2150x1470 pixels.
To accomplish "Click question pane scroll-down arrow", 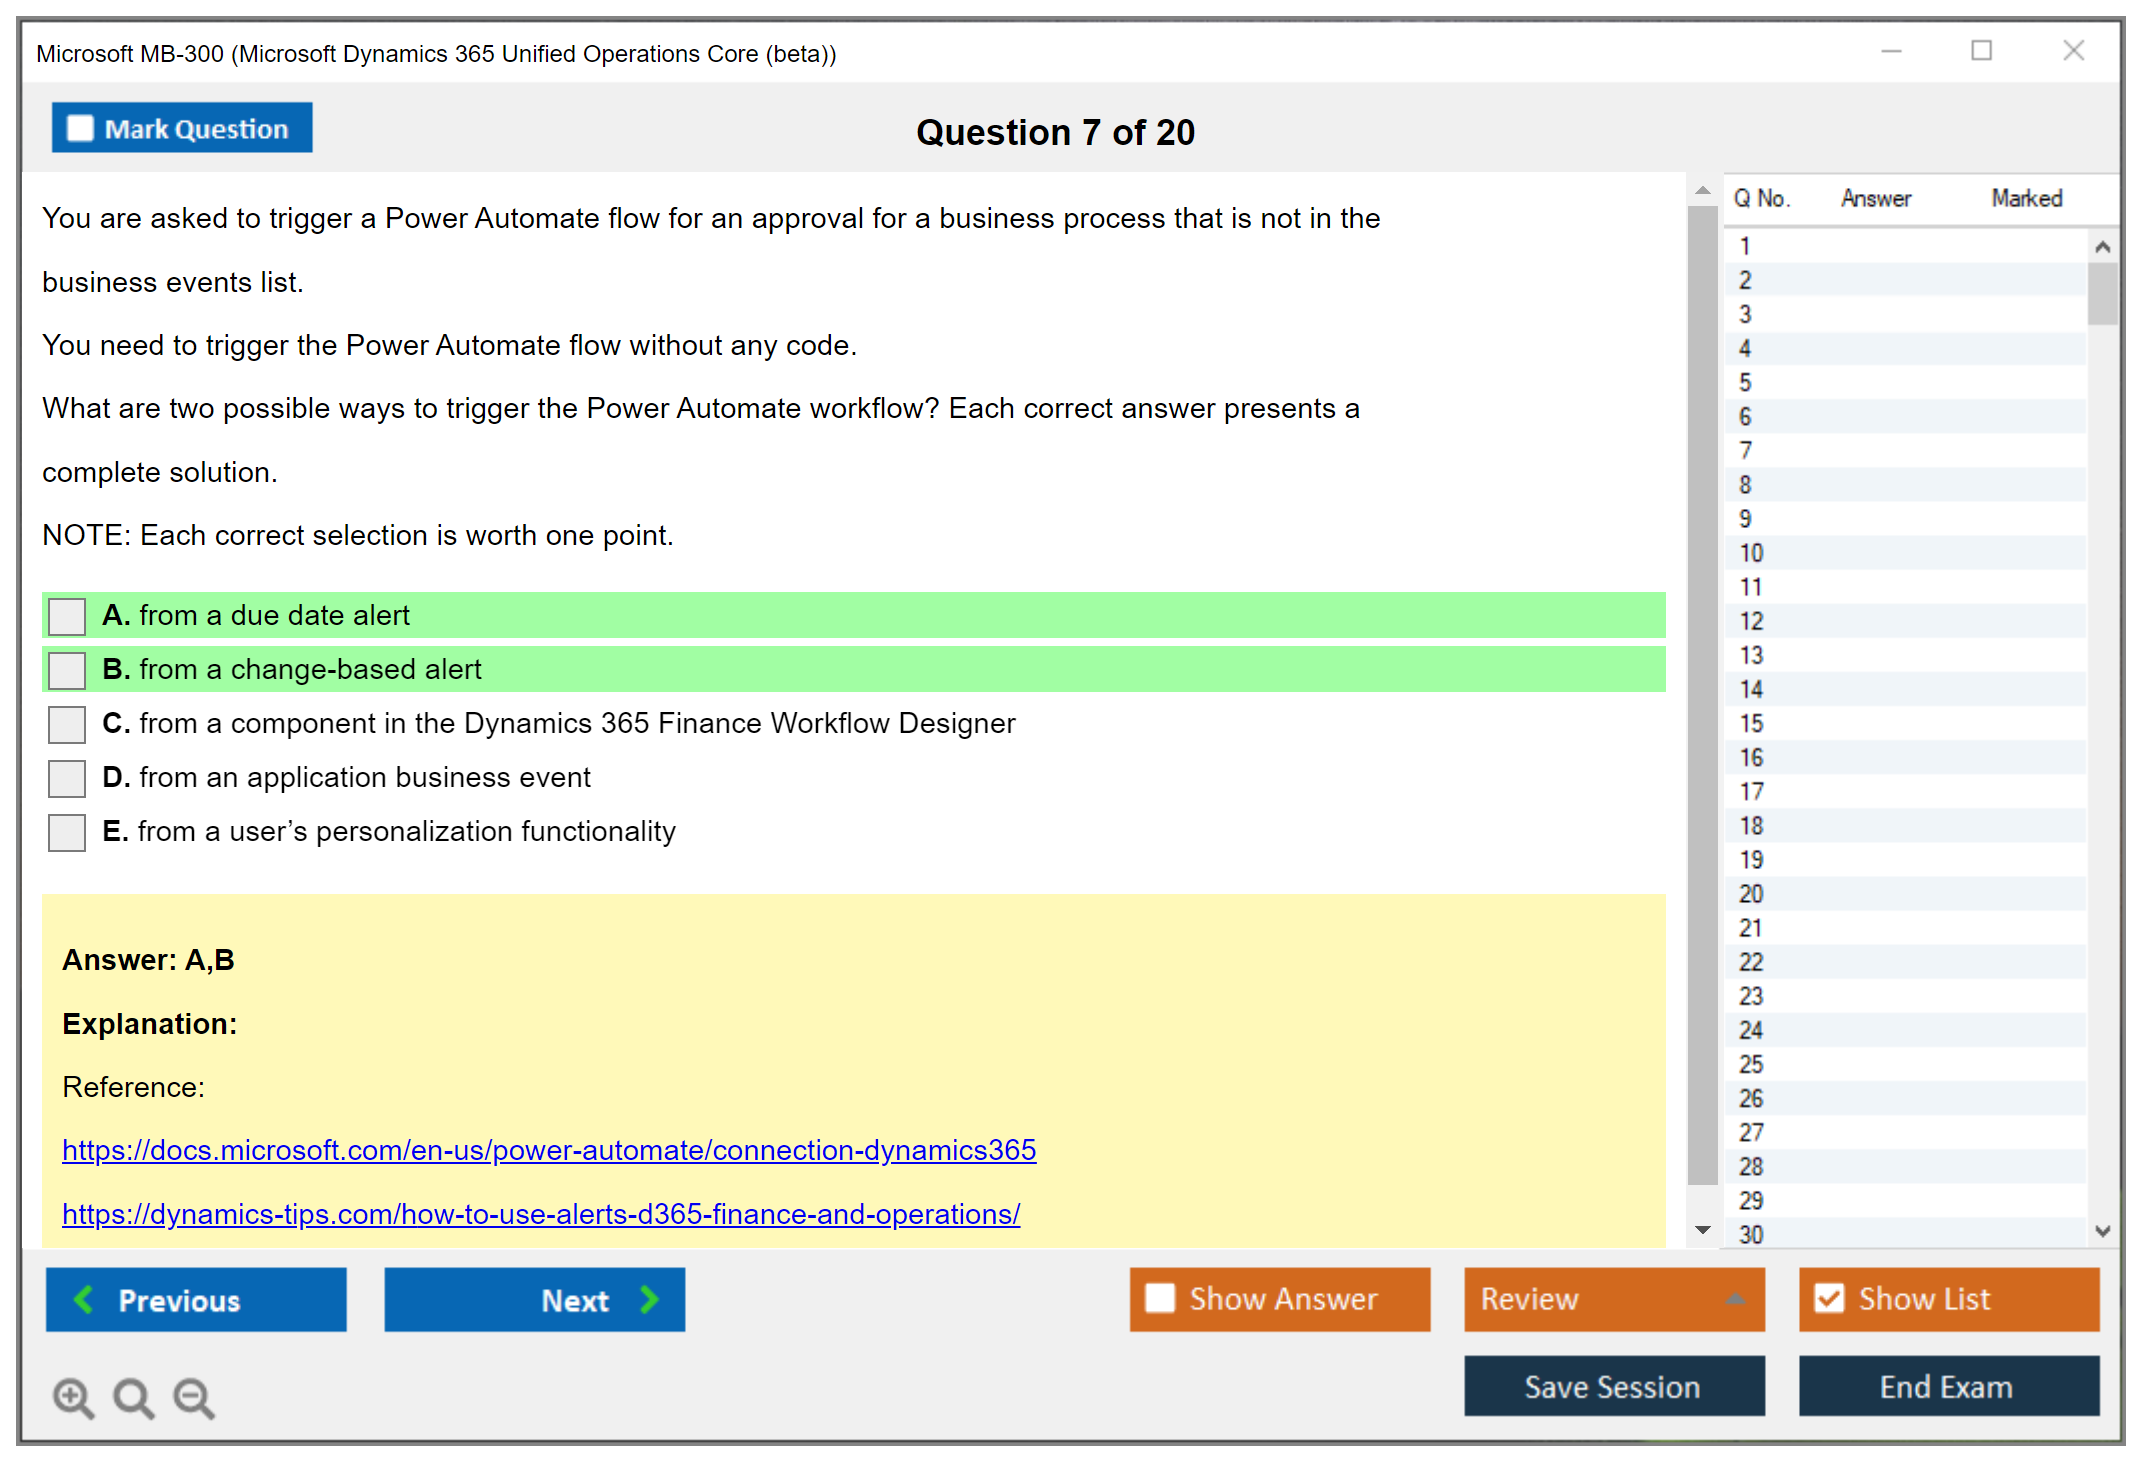I will point(1703,1230).
